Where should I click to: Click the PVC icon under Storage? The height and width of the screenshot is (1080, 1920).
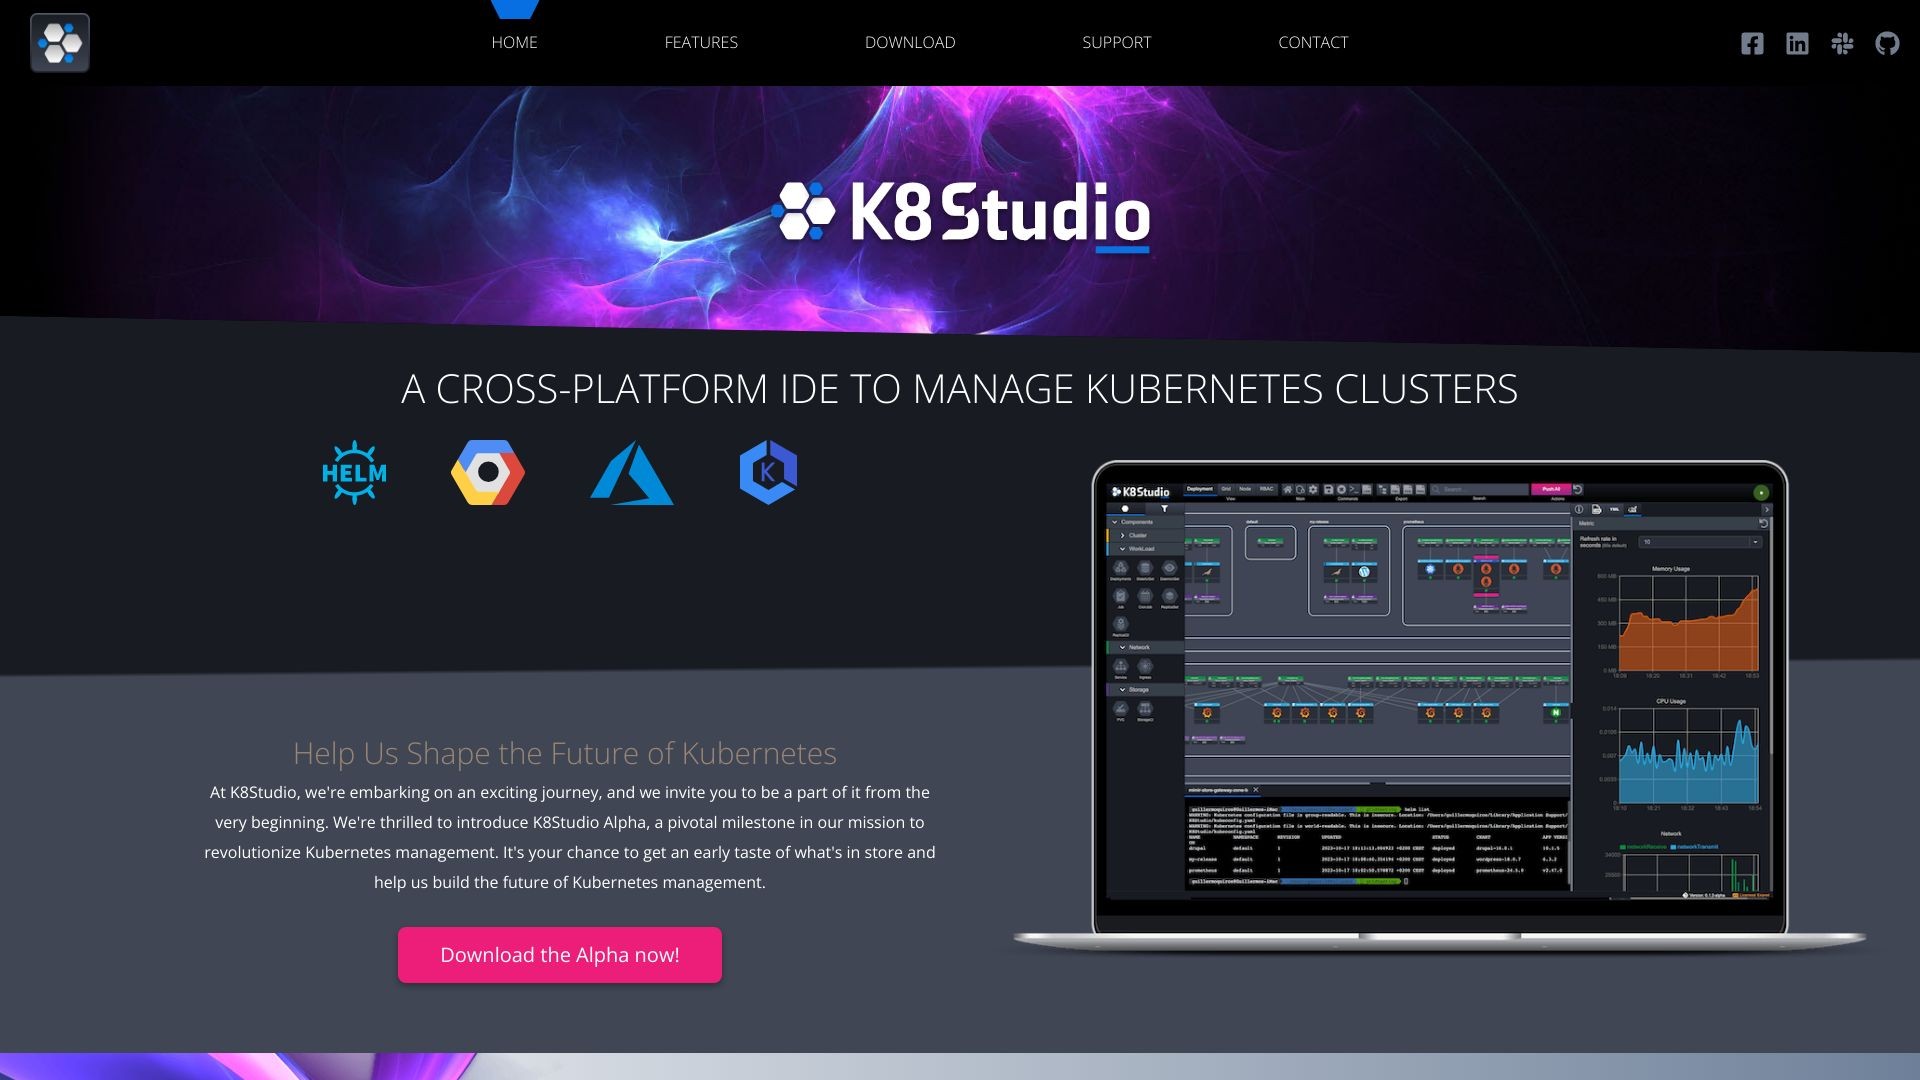(1120, 711)
